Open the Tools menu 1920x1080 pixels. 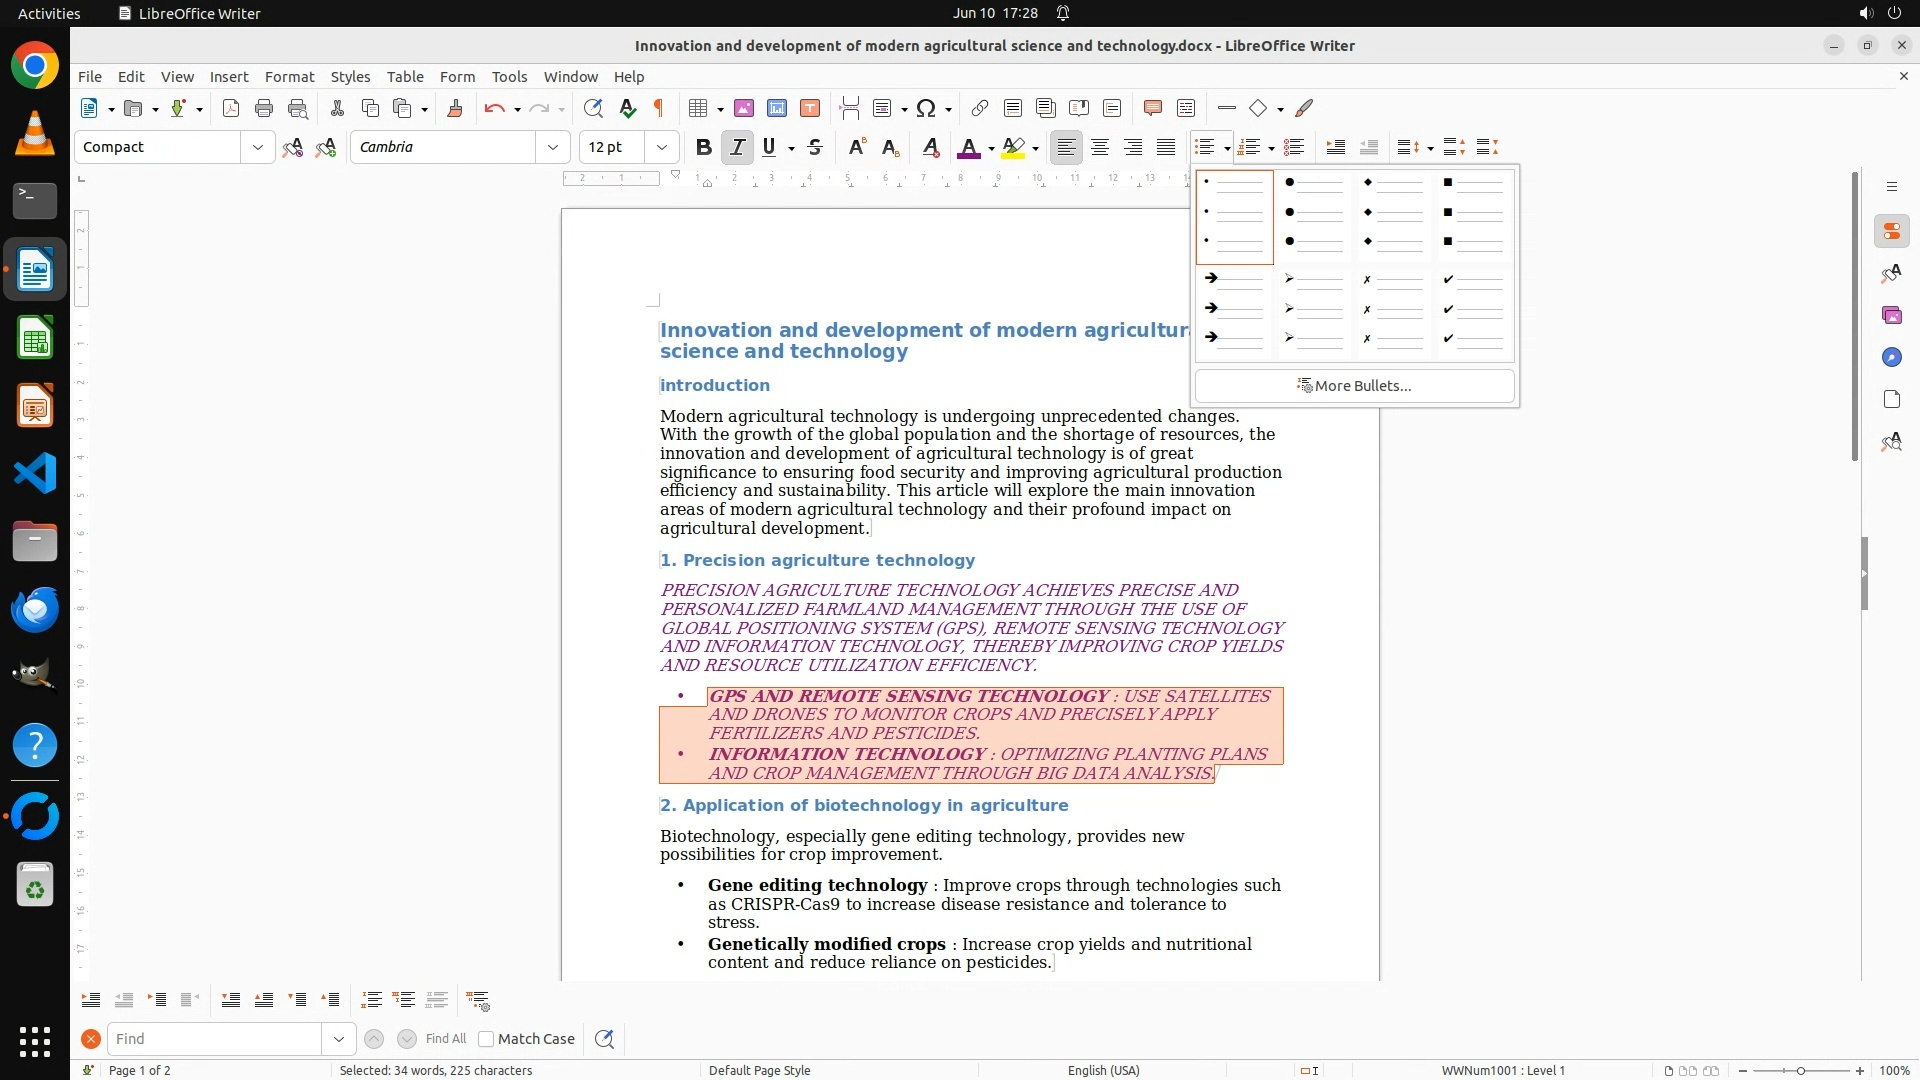point(509,76)
